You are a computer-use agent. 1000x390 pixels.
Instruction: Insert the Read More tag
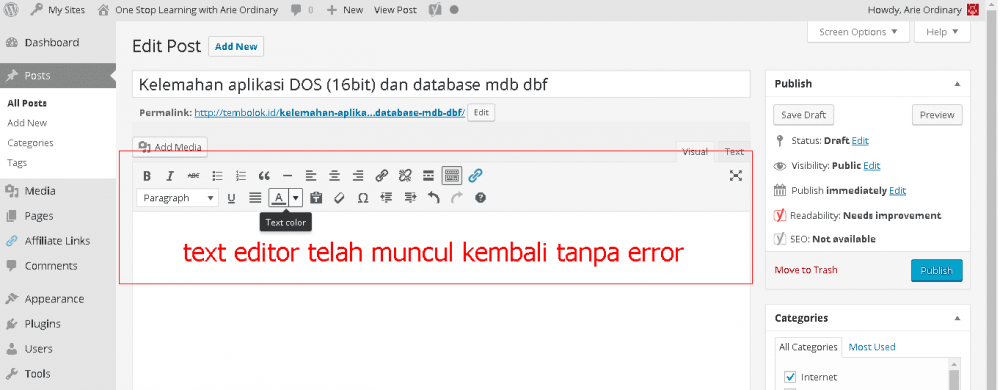click(429, 176)
